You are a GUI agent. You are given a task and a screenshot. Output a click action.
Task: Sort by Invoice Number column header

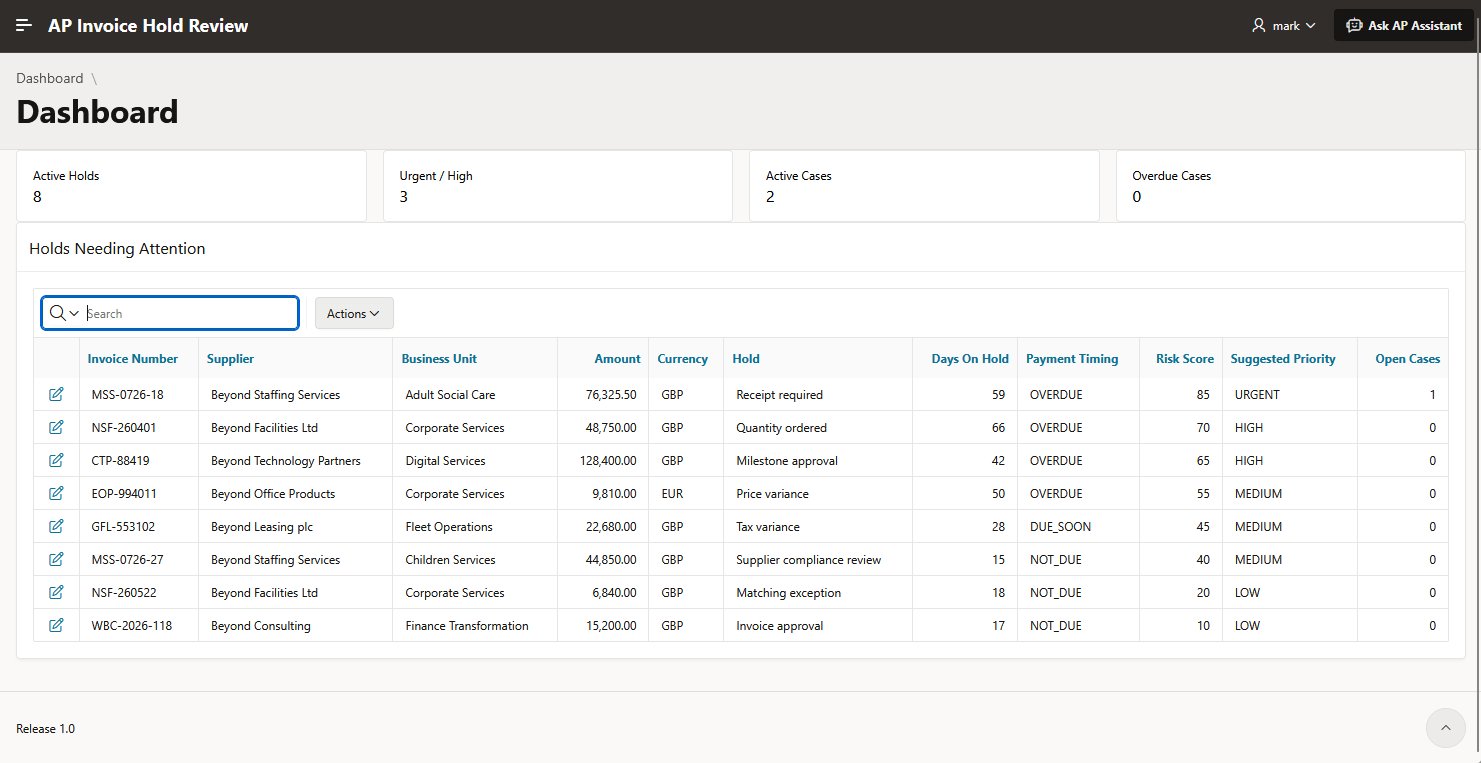click(133, 359)
